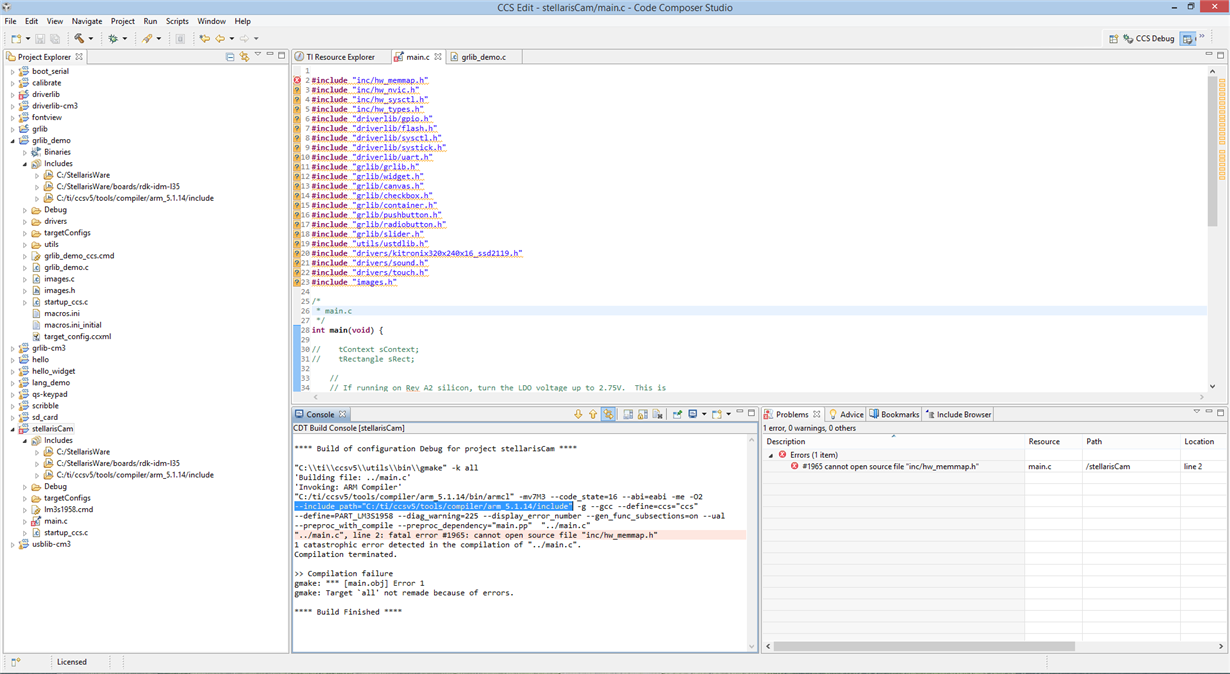The height and width of the screenshot is (674, 1230).
Task: Collapse all in Project Explorer
Action: pyautogui.click(x=230, y=57)
